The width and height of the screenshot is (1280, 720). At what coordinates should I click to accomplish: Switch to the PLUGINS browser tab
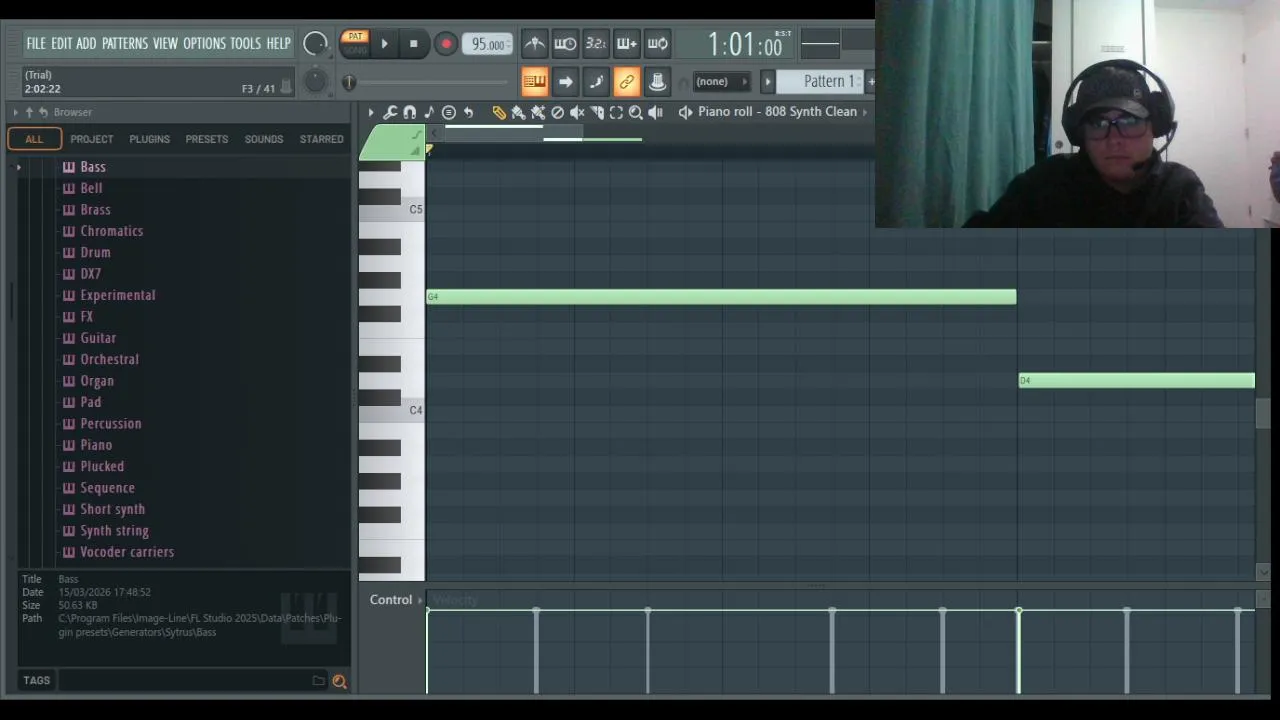coord(149,139)
